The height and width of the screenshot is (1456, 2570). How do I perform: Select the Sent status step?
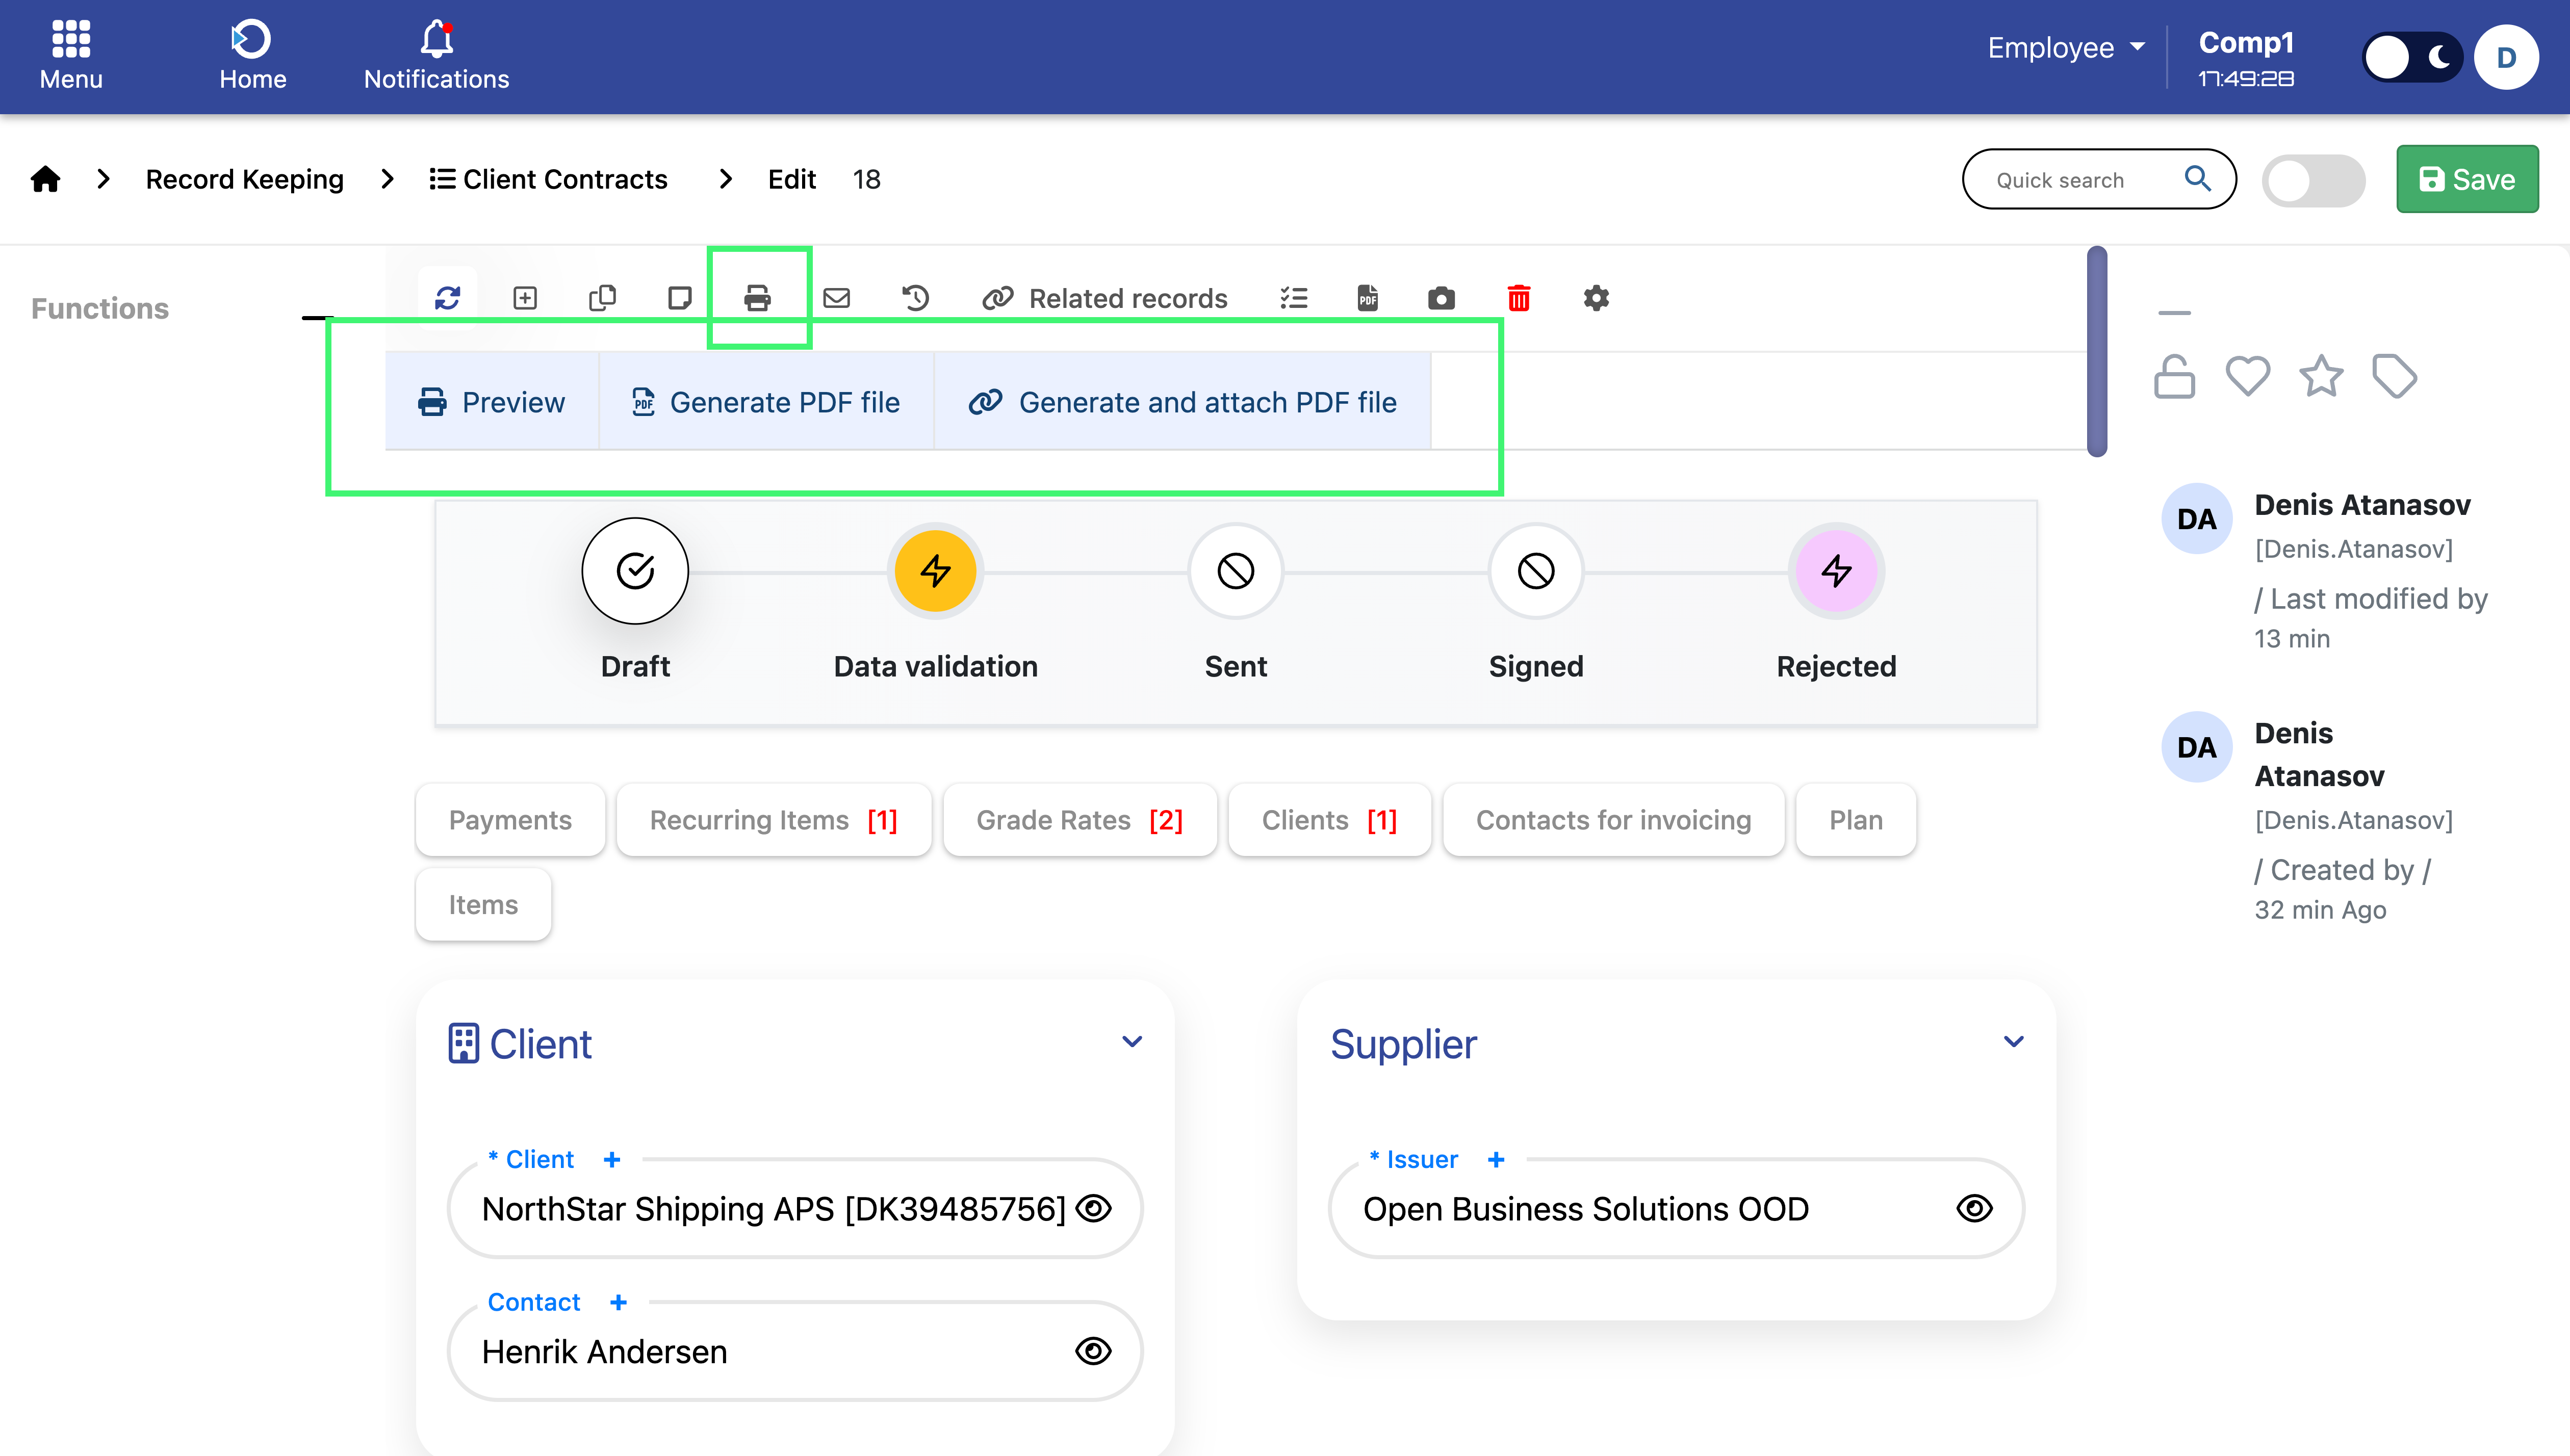[1235, 571]
